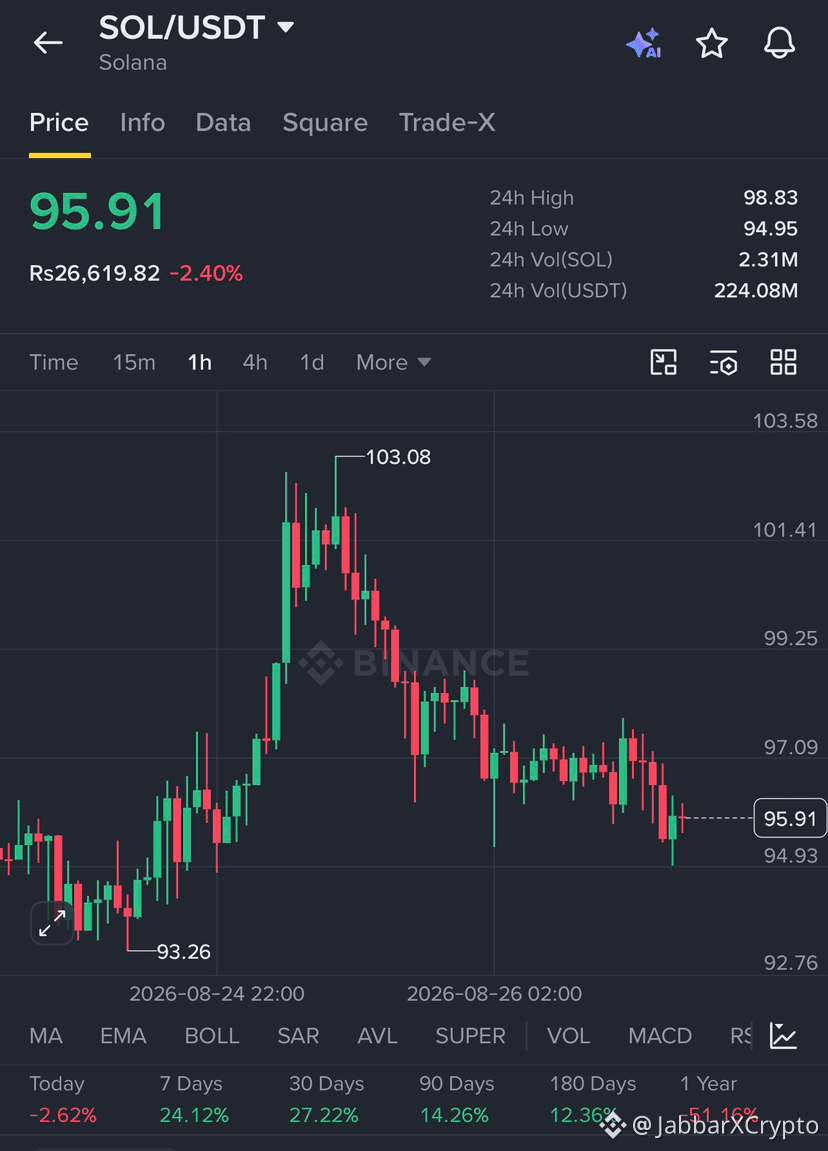
Task: Click the 24h High value 98.83
Action: pos(770,197)
